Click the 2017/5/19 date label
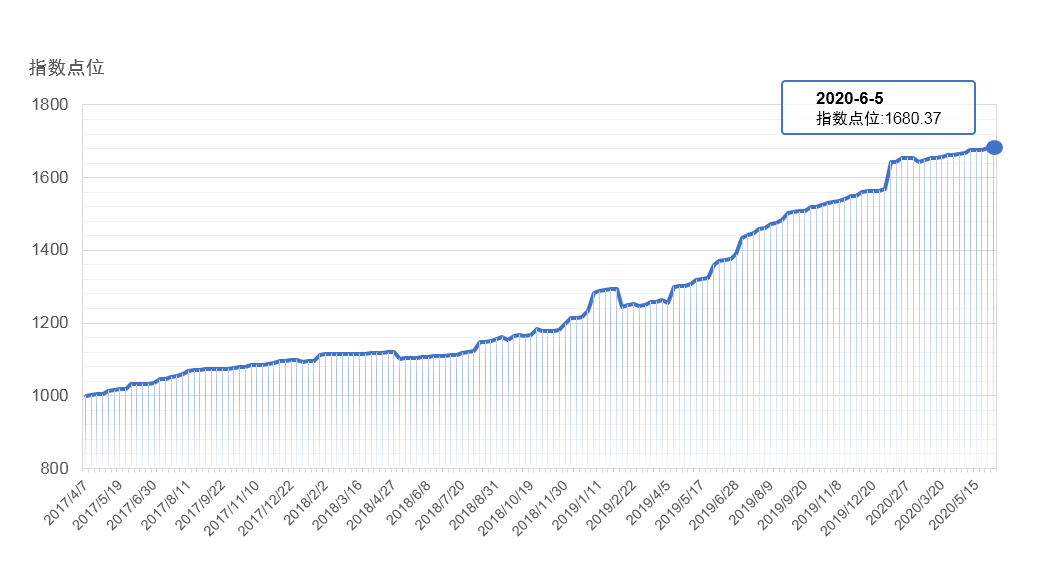 (97, 504)
